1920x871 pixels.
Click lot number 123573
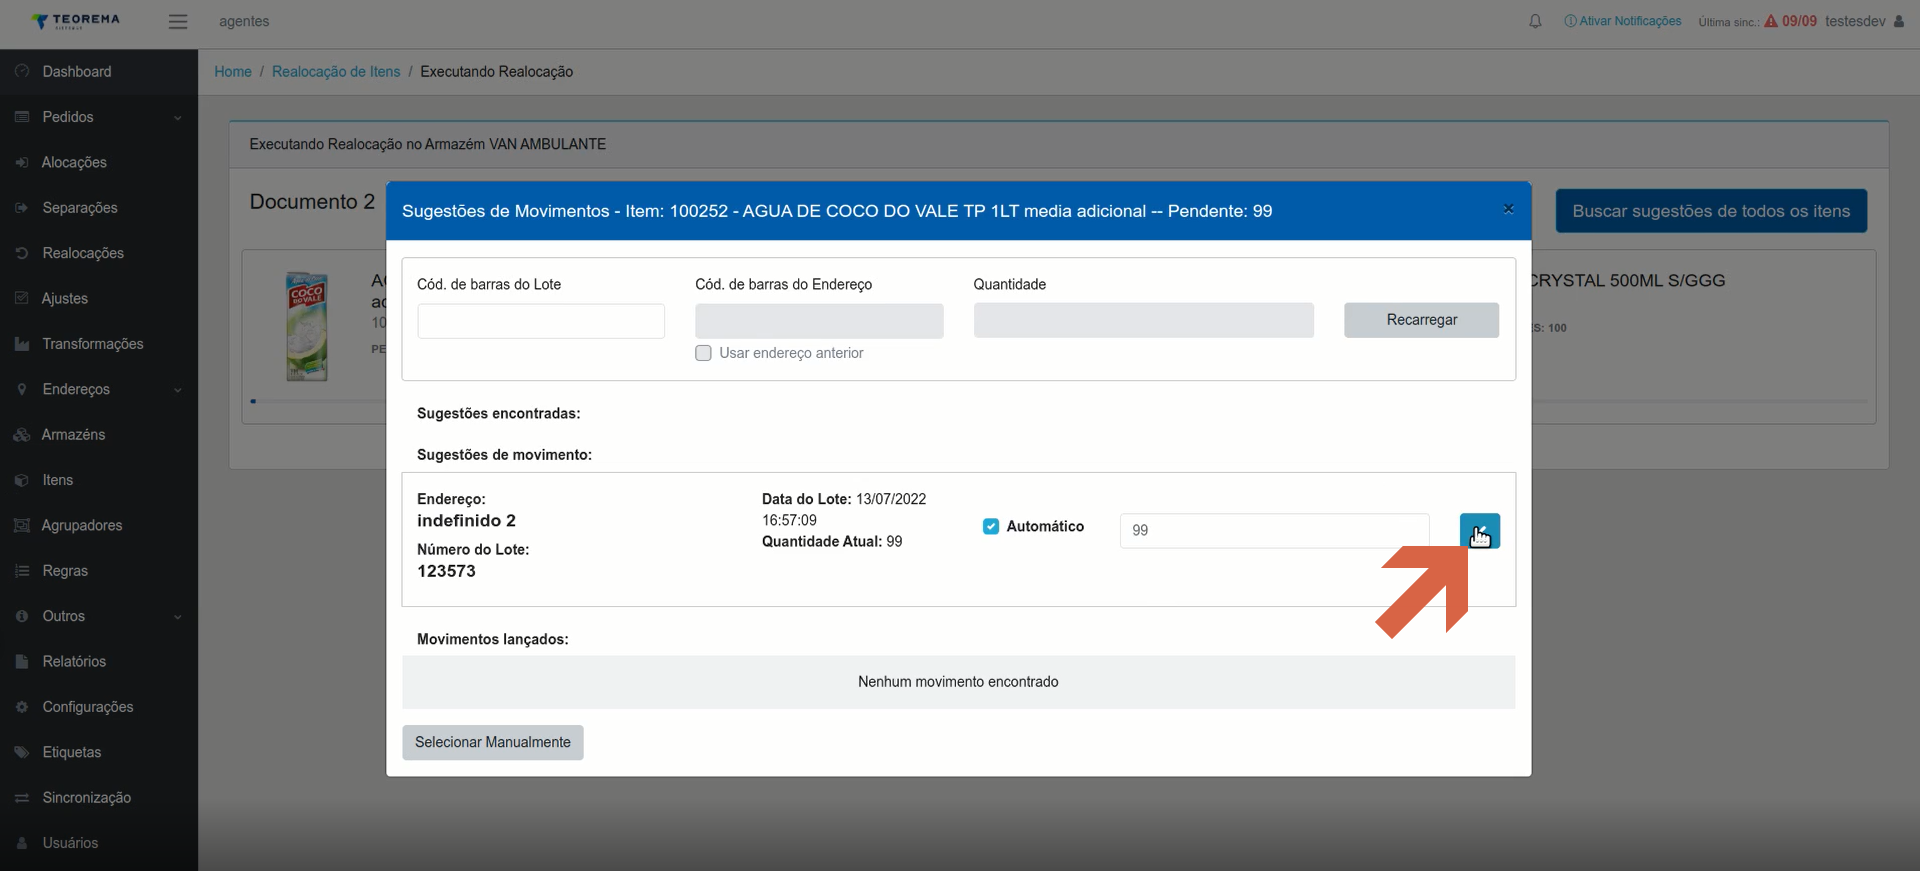click(x=446, y=571)
